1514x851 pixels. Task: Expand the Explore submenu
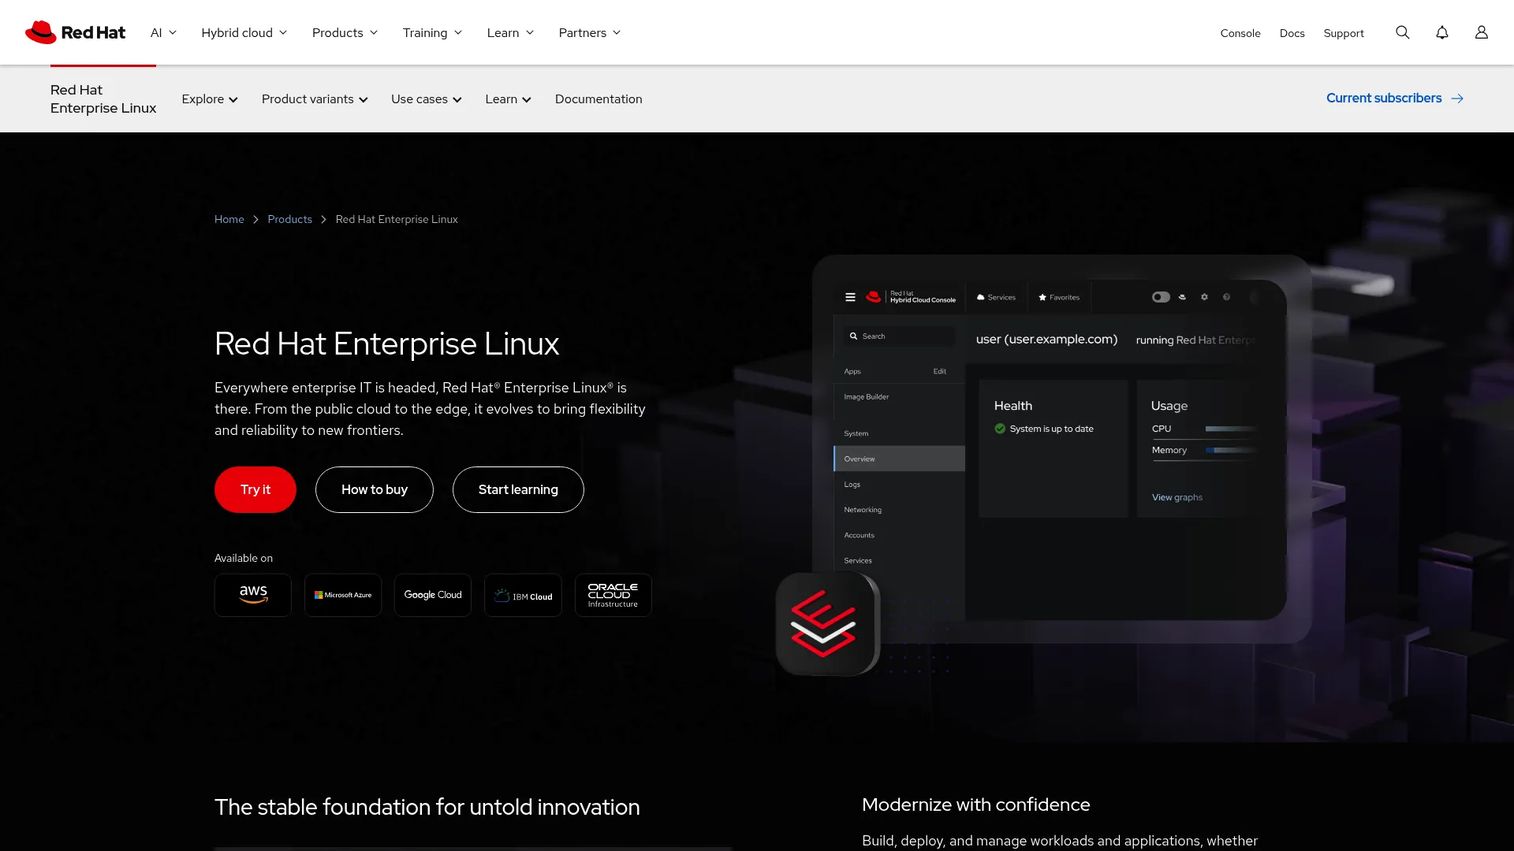coord(210,99)
